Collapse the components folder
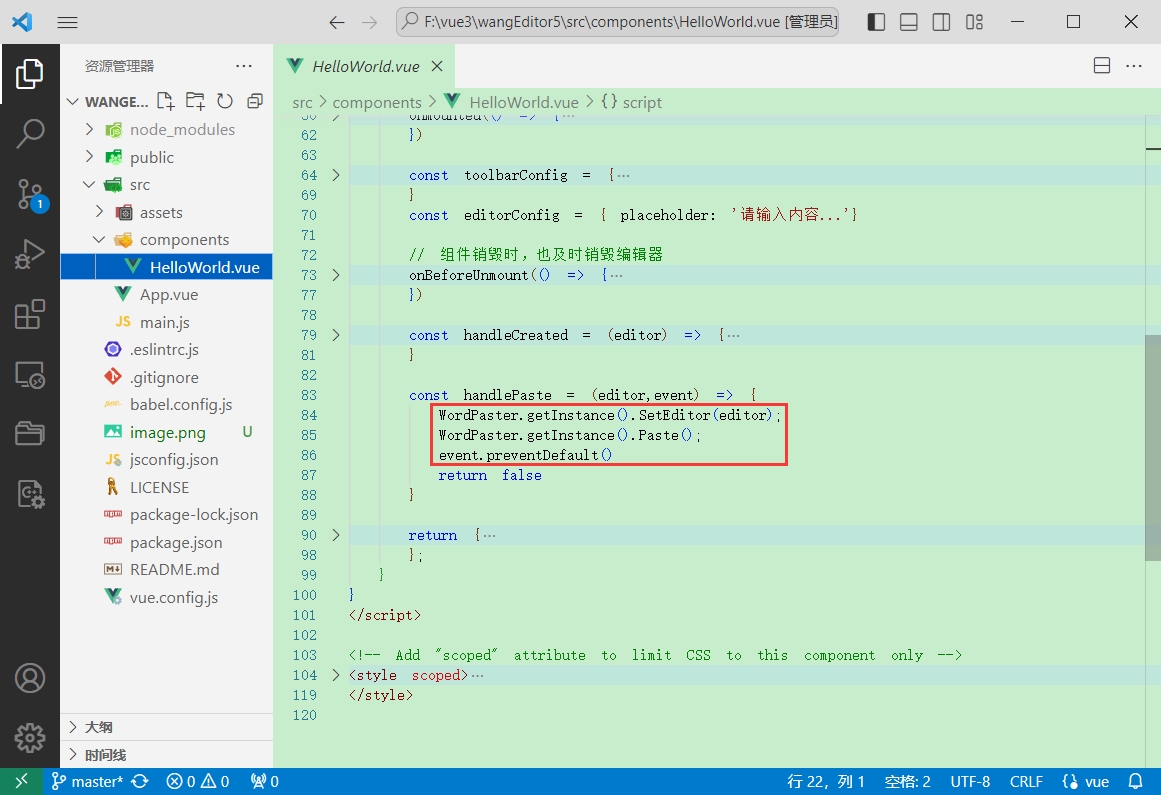The image size is (1161, 795). [99, 240]
